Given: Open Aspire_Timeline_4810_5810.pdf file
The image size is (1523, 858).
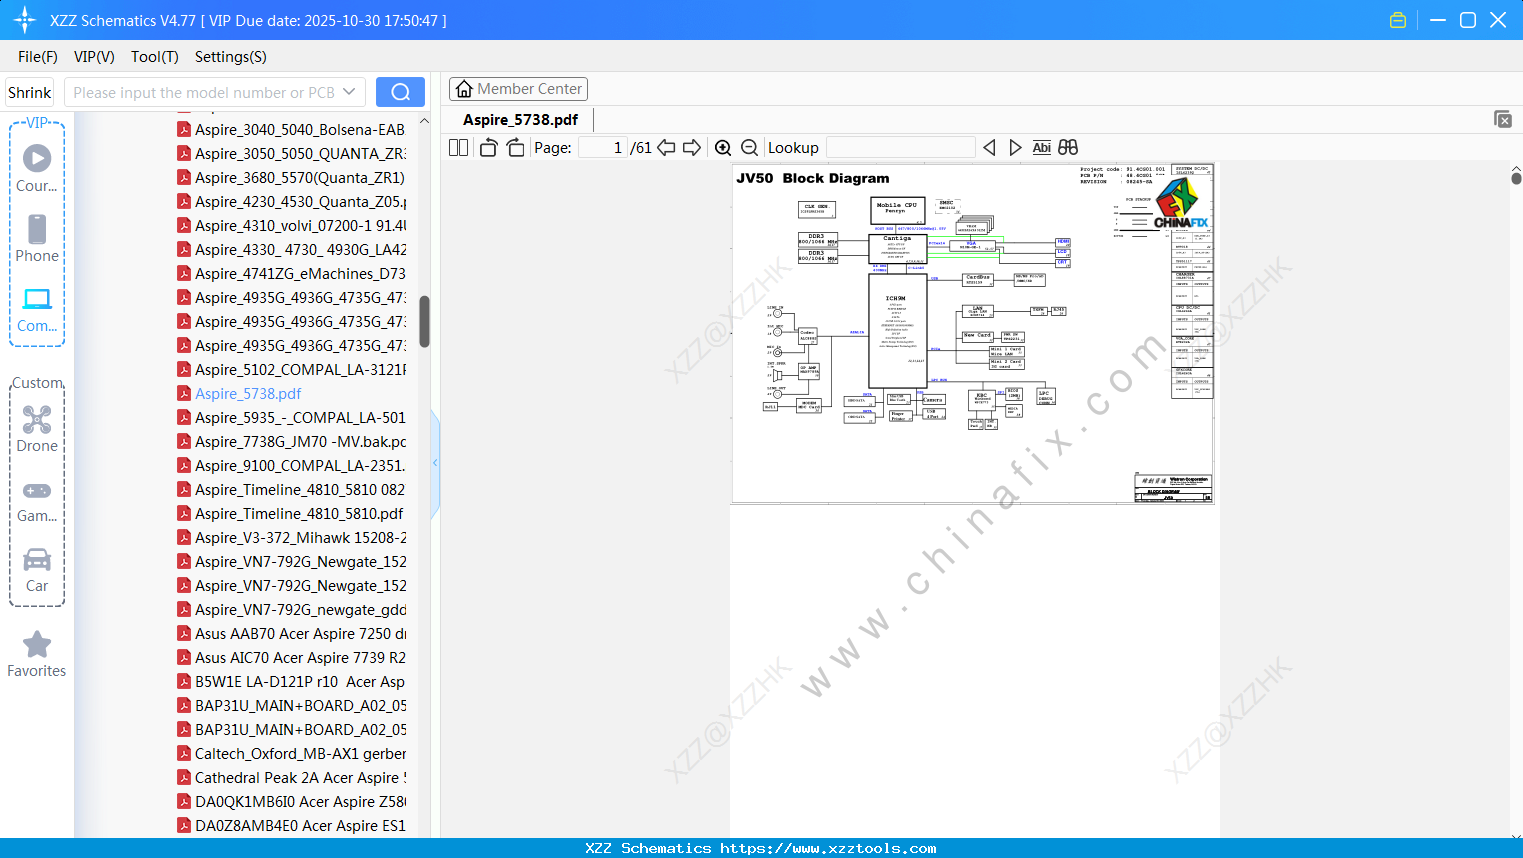Looking at the screenshot, I should [x=291, y=513].
